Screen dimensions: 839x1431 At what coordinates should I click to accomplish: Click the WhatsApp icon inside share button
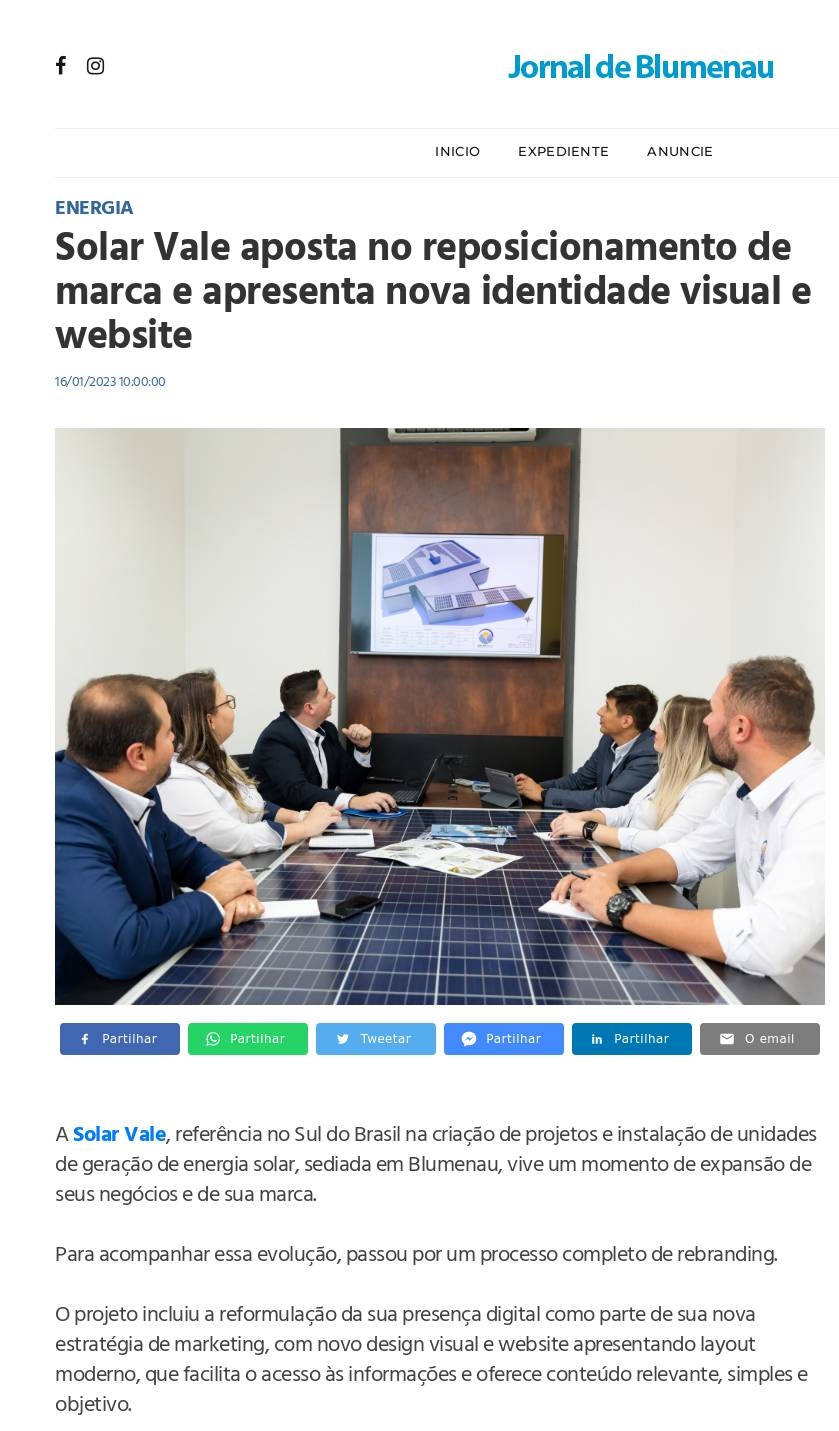(x=213, y=1039)
